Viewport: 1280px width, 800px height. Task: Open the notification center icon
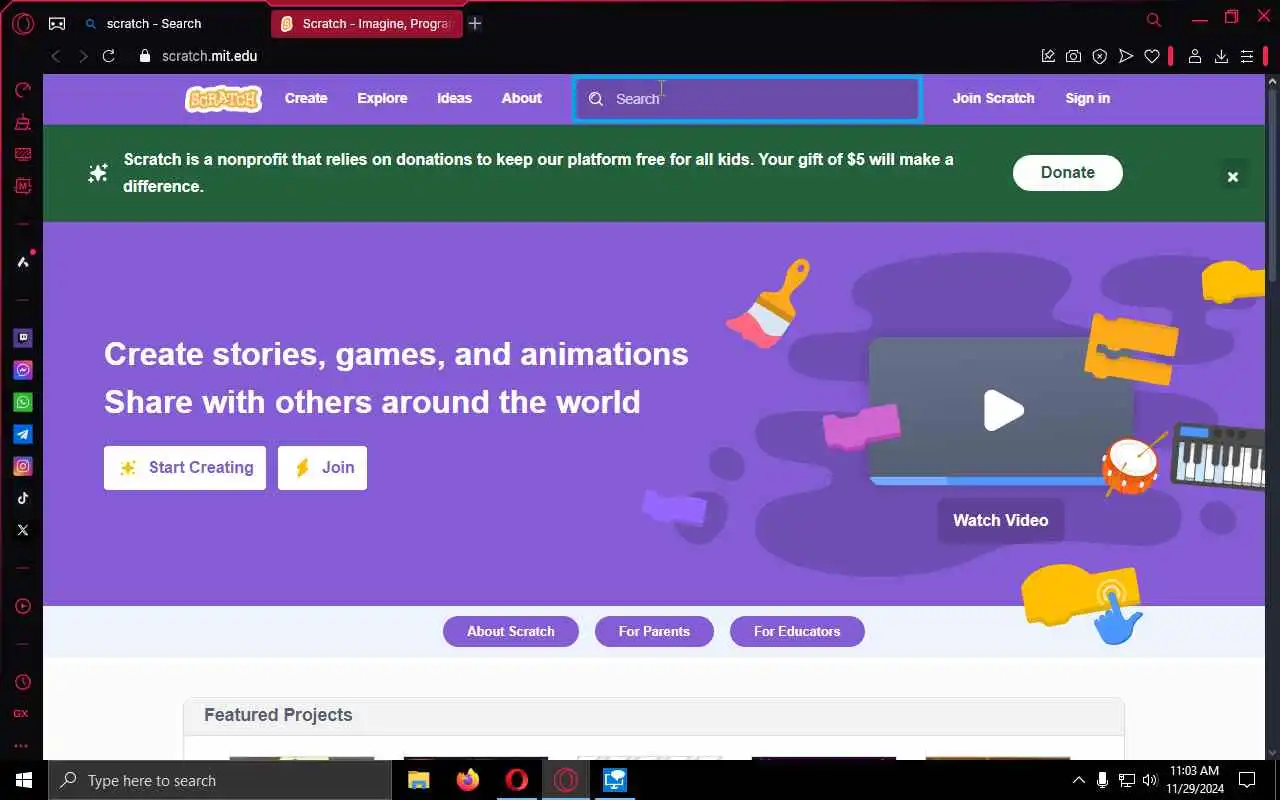1247,780
